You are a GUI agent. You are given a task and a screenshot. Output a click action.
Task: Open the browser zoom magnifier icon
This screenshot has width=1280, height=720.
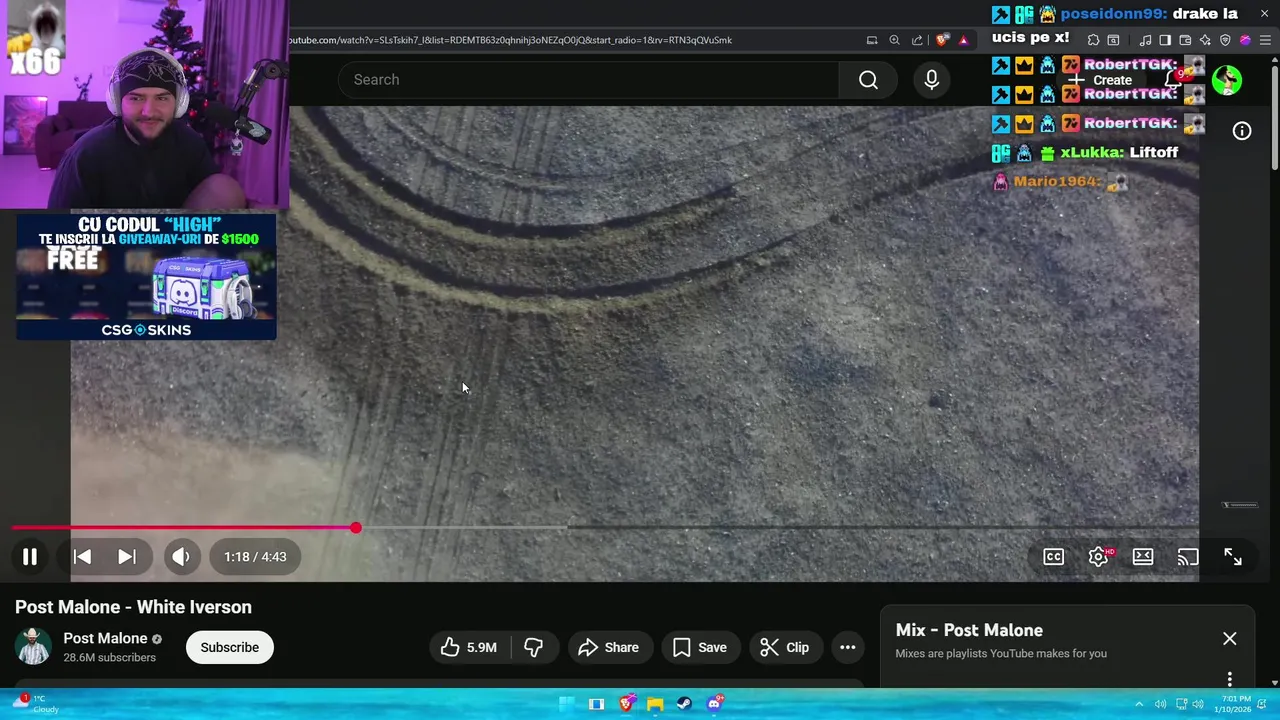tap(894, 40)
